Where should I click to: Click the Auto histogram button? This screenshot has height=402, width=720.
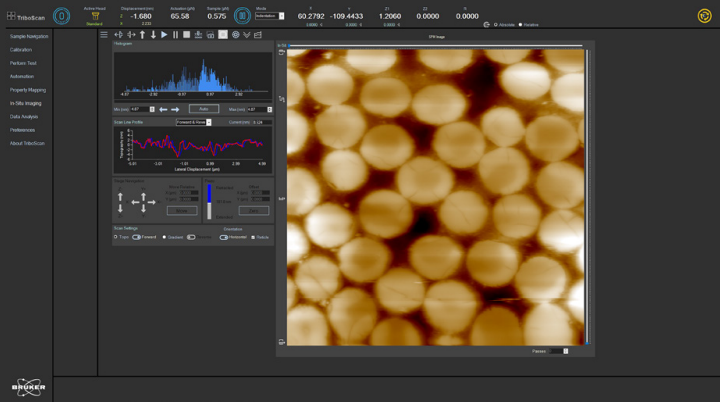pyautogui.click(x=203, y=109)
